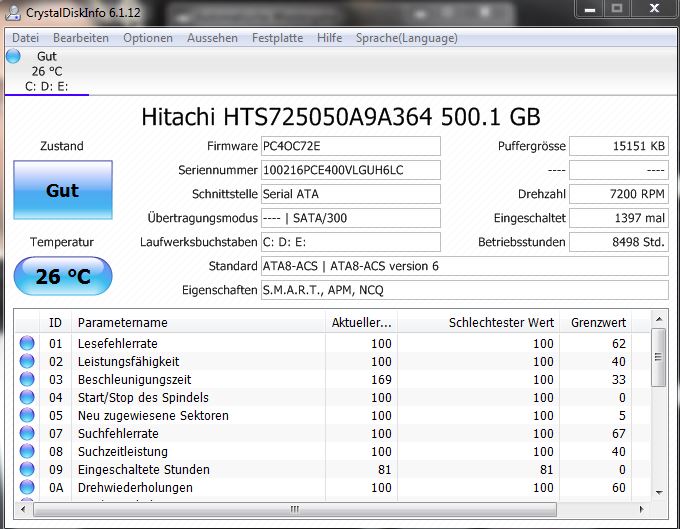The width and height of the screenshot is (680, 529).
Task: Click the horizontal scrollbar thumb
Action: click(295, 509)
